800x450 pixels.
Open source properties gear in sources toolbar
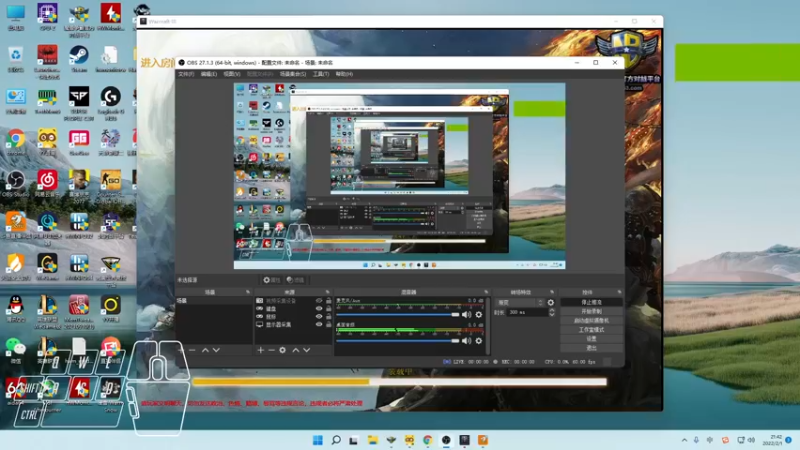(x=283, y=350)
